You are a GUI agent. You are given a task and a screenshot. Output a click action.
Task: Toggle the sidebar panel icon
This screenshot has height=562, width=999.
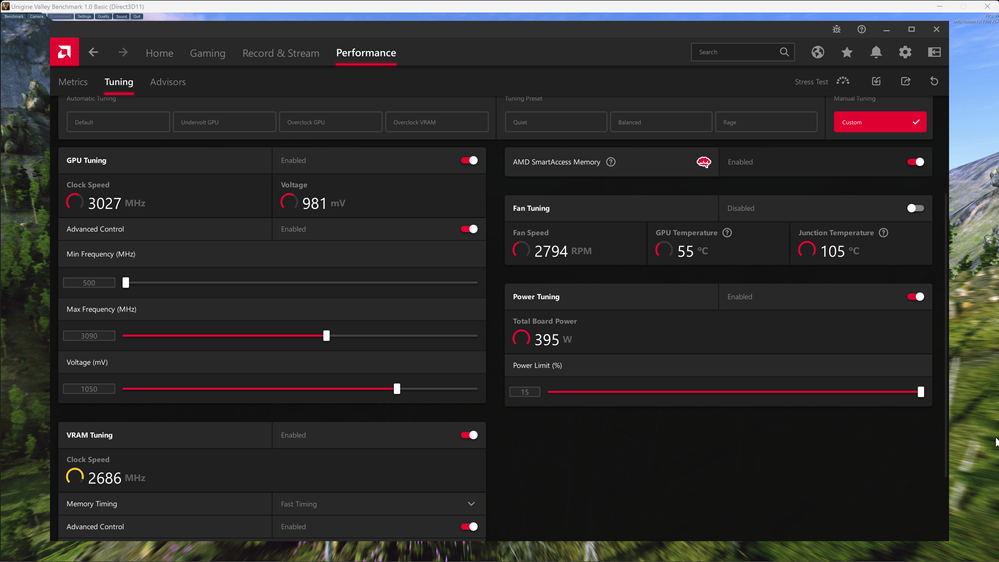[x=935, y=52]
